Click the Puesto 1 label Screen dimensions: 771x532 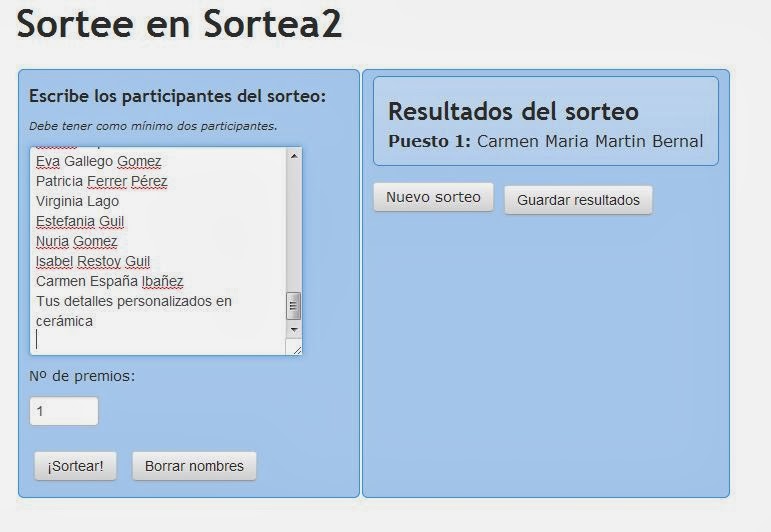tap(429, 141)
